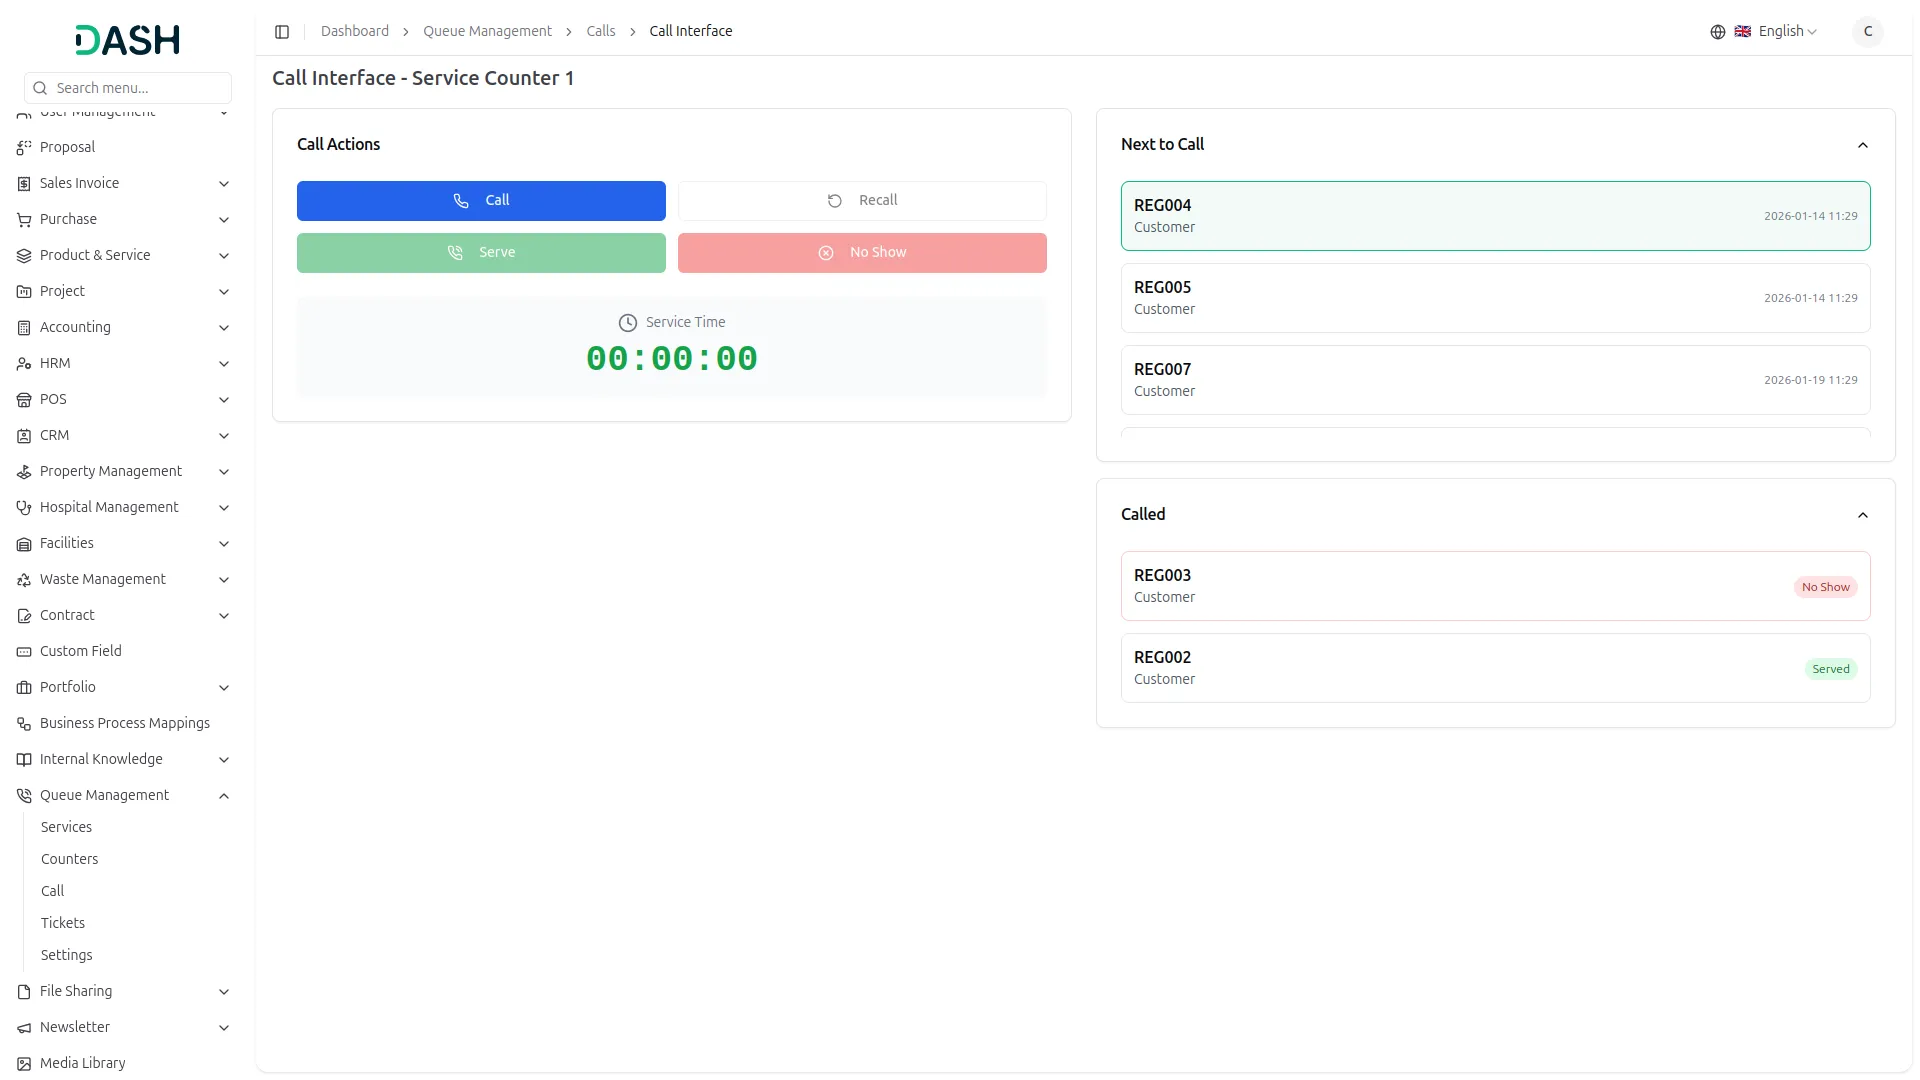The height and width of the screenshot is (1080, 1920).
Task: Click the Custom Field icon
Action: (24, 652)
